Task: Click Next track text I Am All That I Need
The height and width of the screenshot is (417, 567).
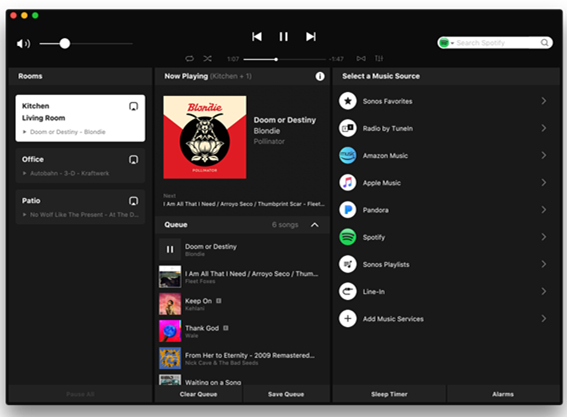Action: click(244, 204)
